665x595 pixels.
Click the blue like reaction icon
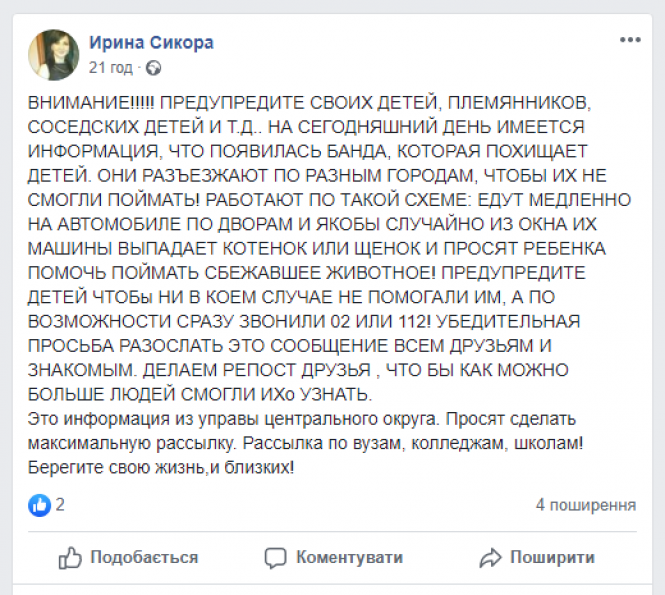[x=40, y=505]
